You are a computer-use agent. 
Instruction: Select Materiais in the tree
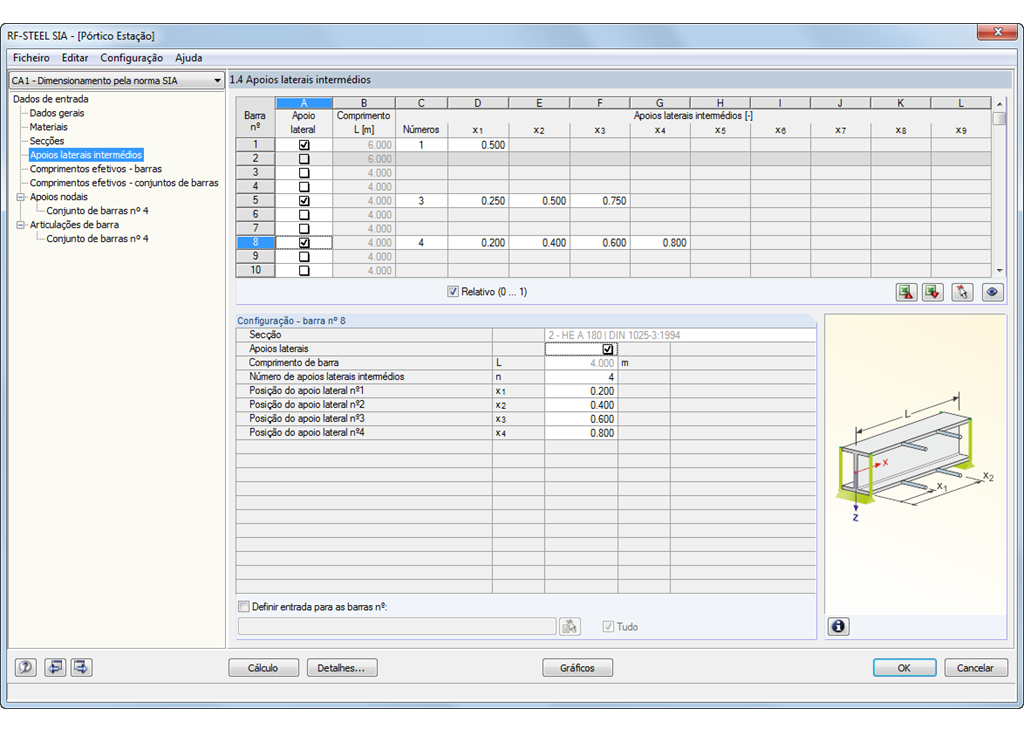48,127
